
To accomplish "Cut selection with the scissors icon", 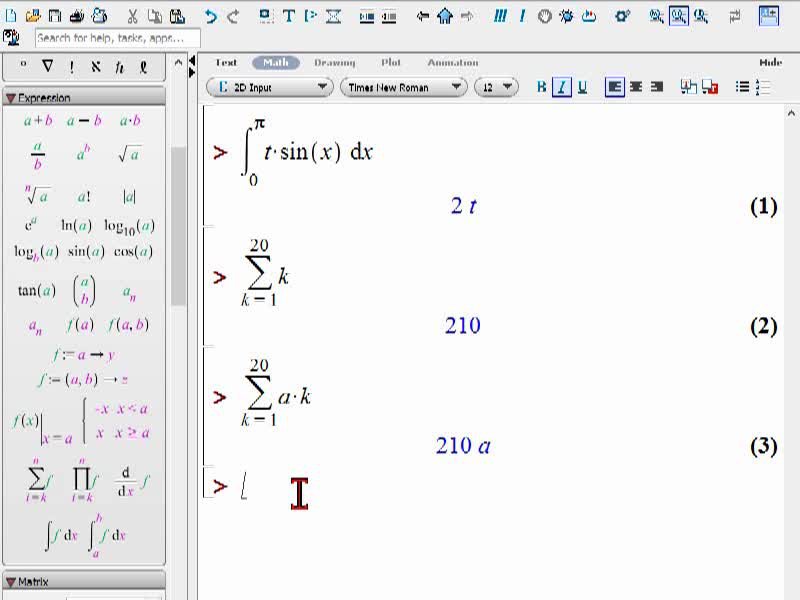I will click(x=133, y=16).
